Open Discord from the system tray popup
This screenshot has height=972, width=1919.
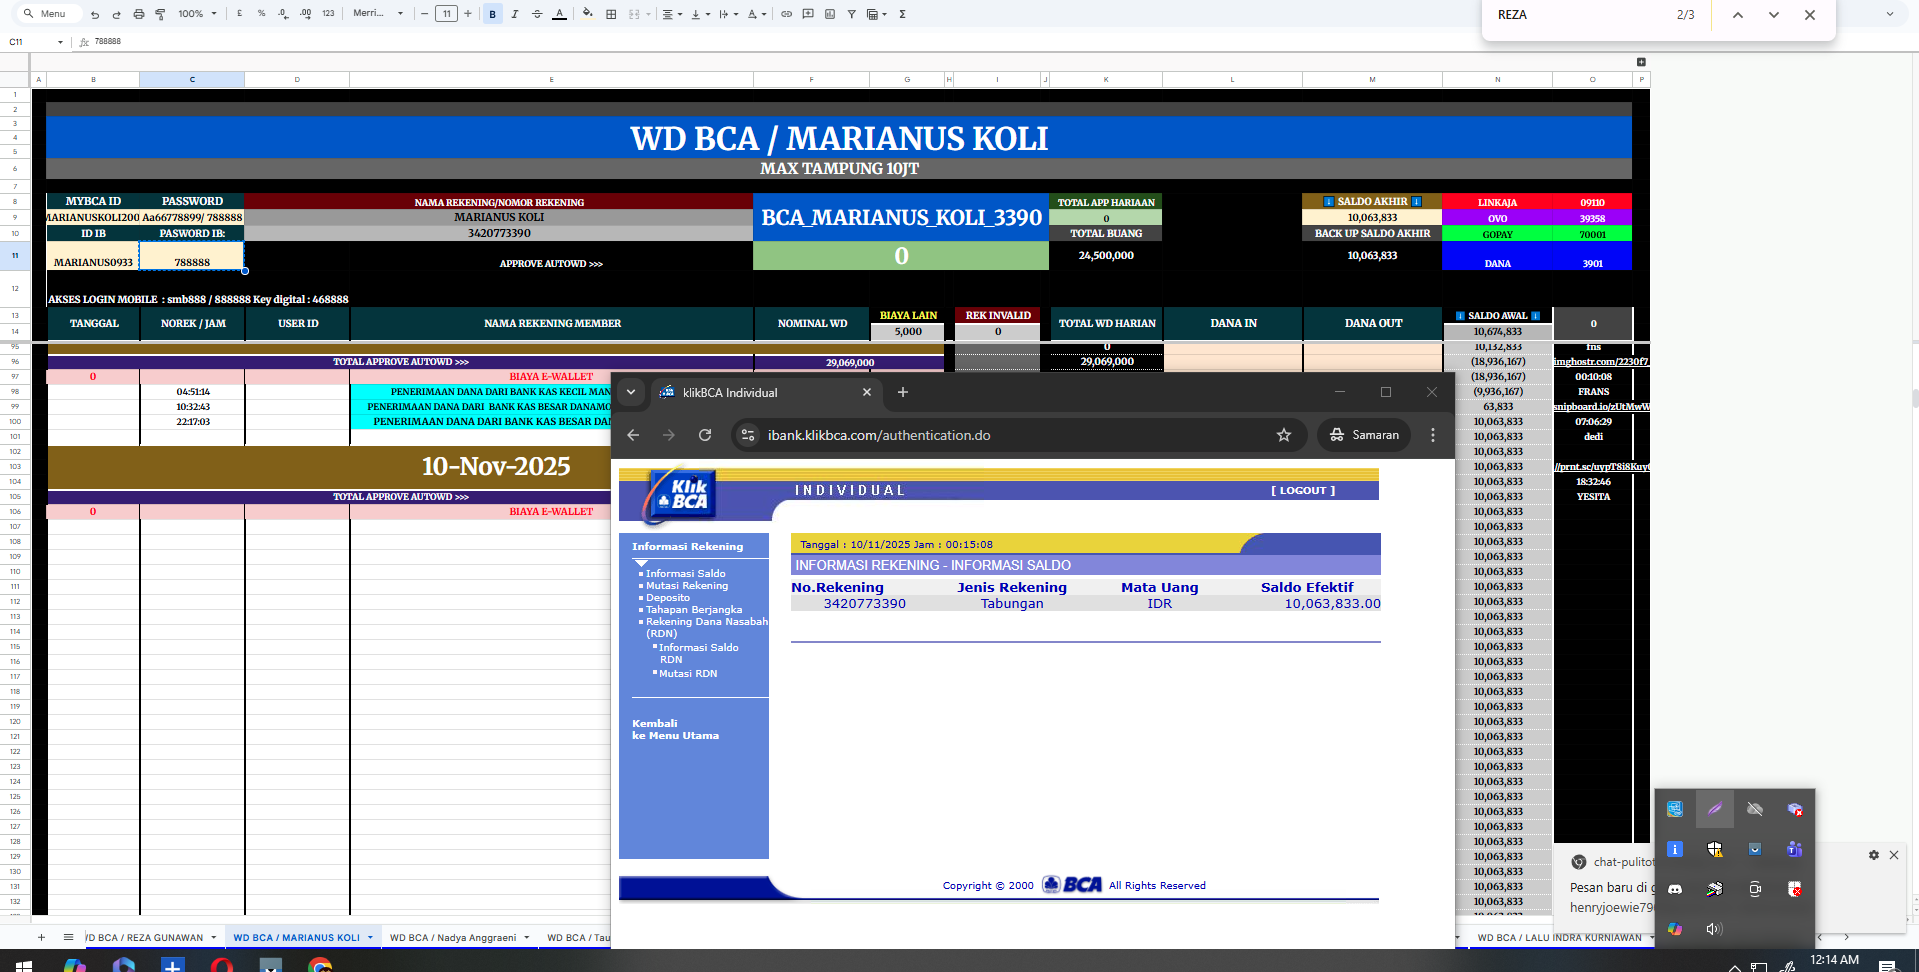point(1675,889)
